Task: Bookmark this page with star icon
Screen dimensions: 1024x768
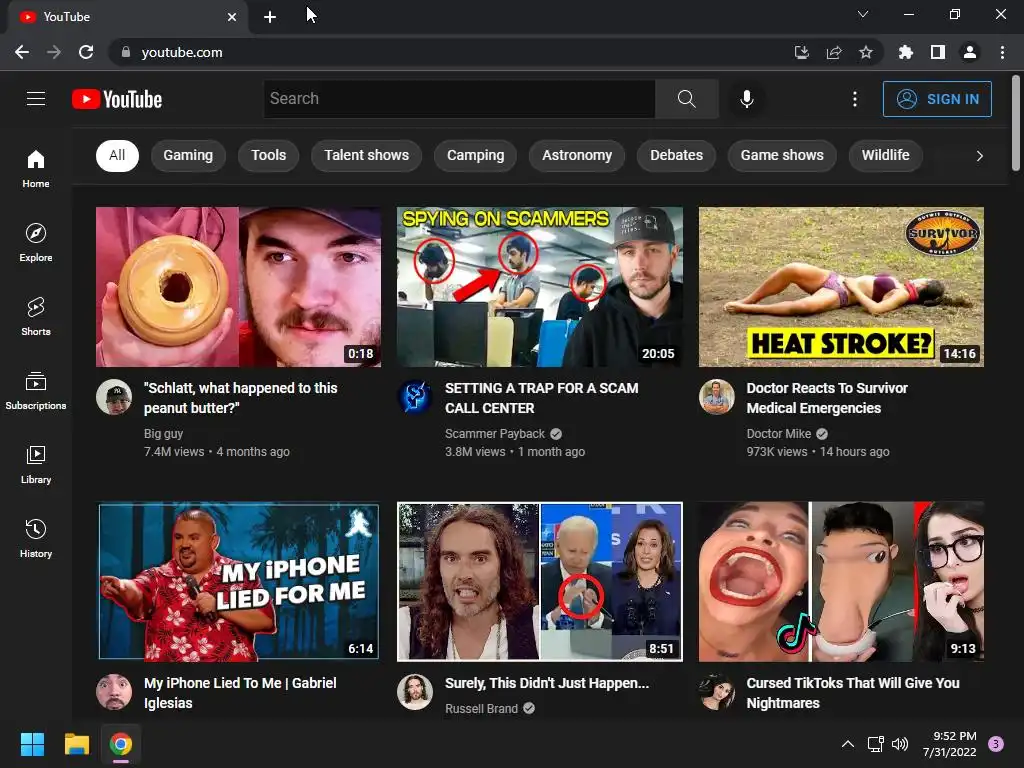Action: point(866,52)
